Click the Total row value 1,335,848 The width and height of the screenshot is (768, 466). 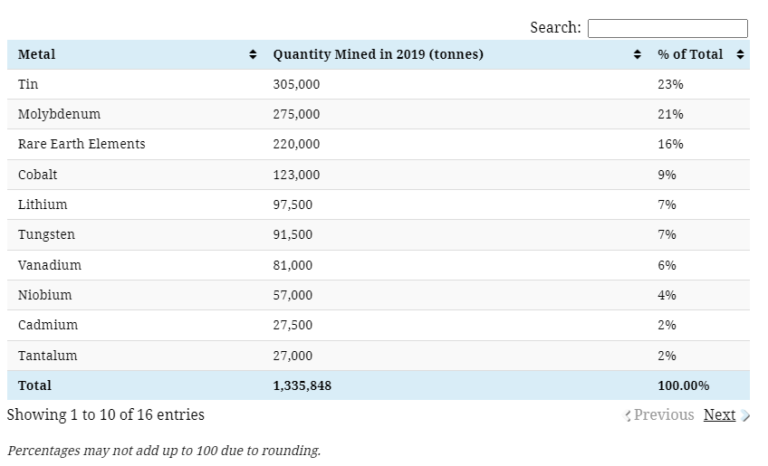302,385
